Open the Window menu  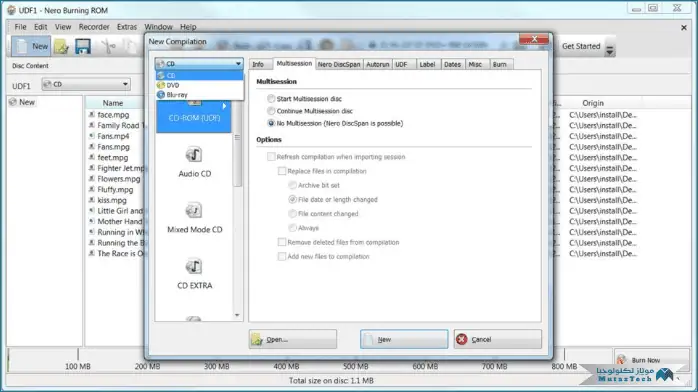[x=158, y=27]
